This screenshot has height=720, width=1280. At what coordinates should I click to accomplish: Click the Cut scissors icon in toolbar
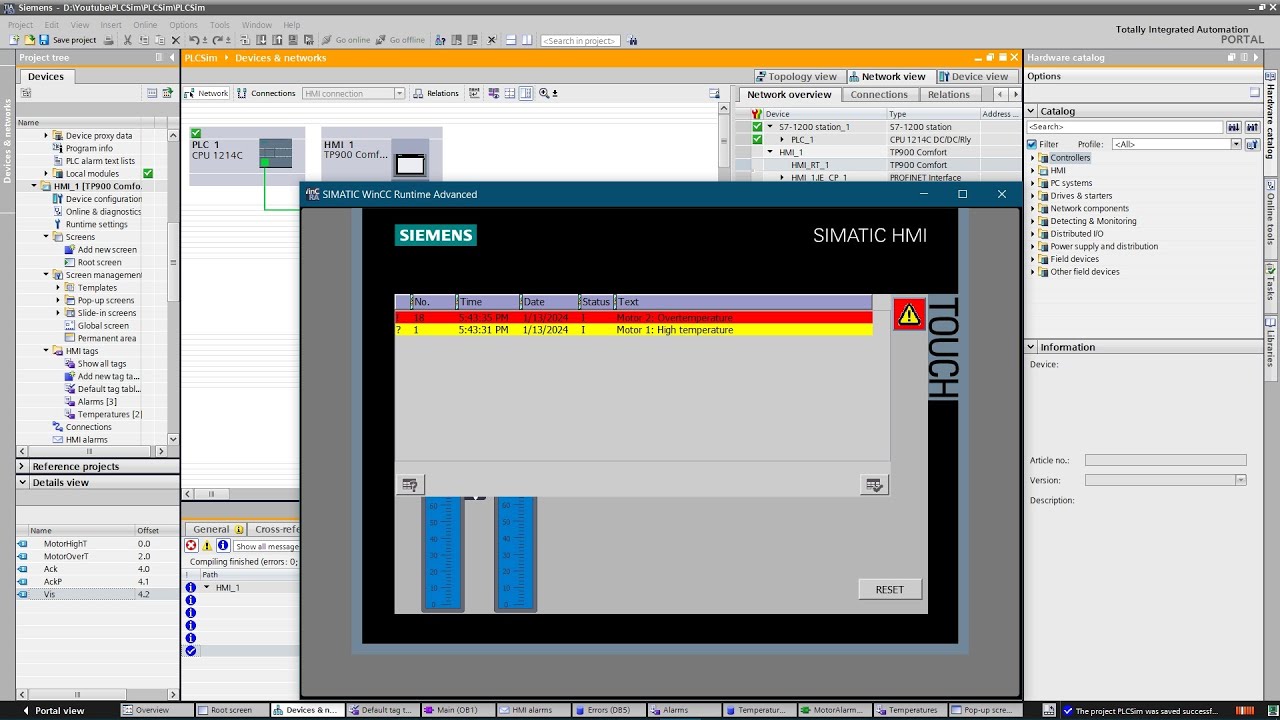pos(128,40)
